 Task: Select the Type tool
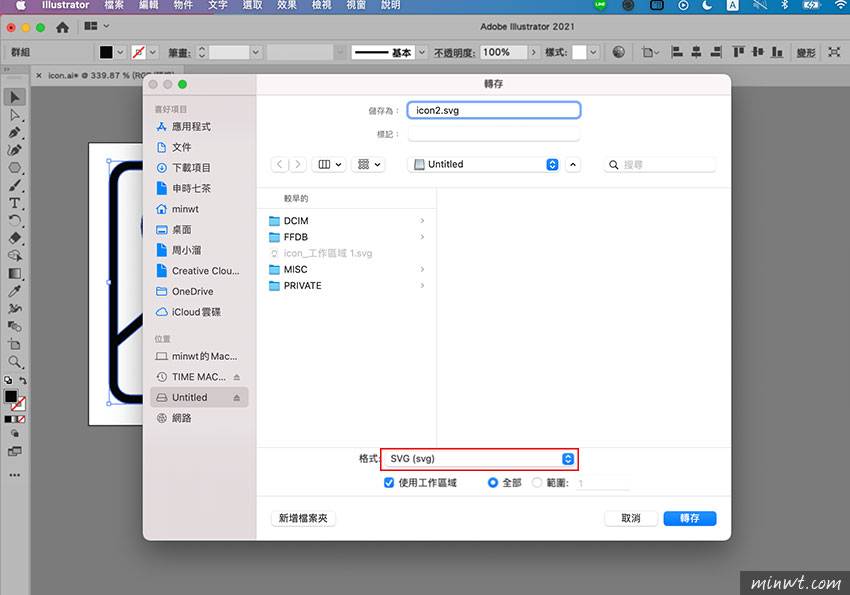coord(14,203)
